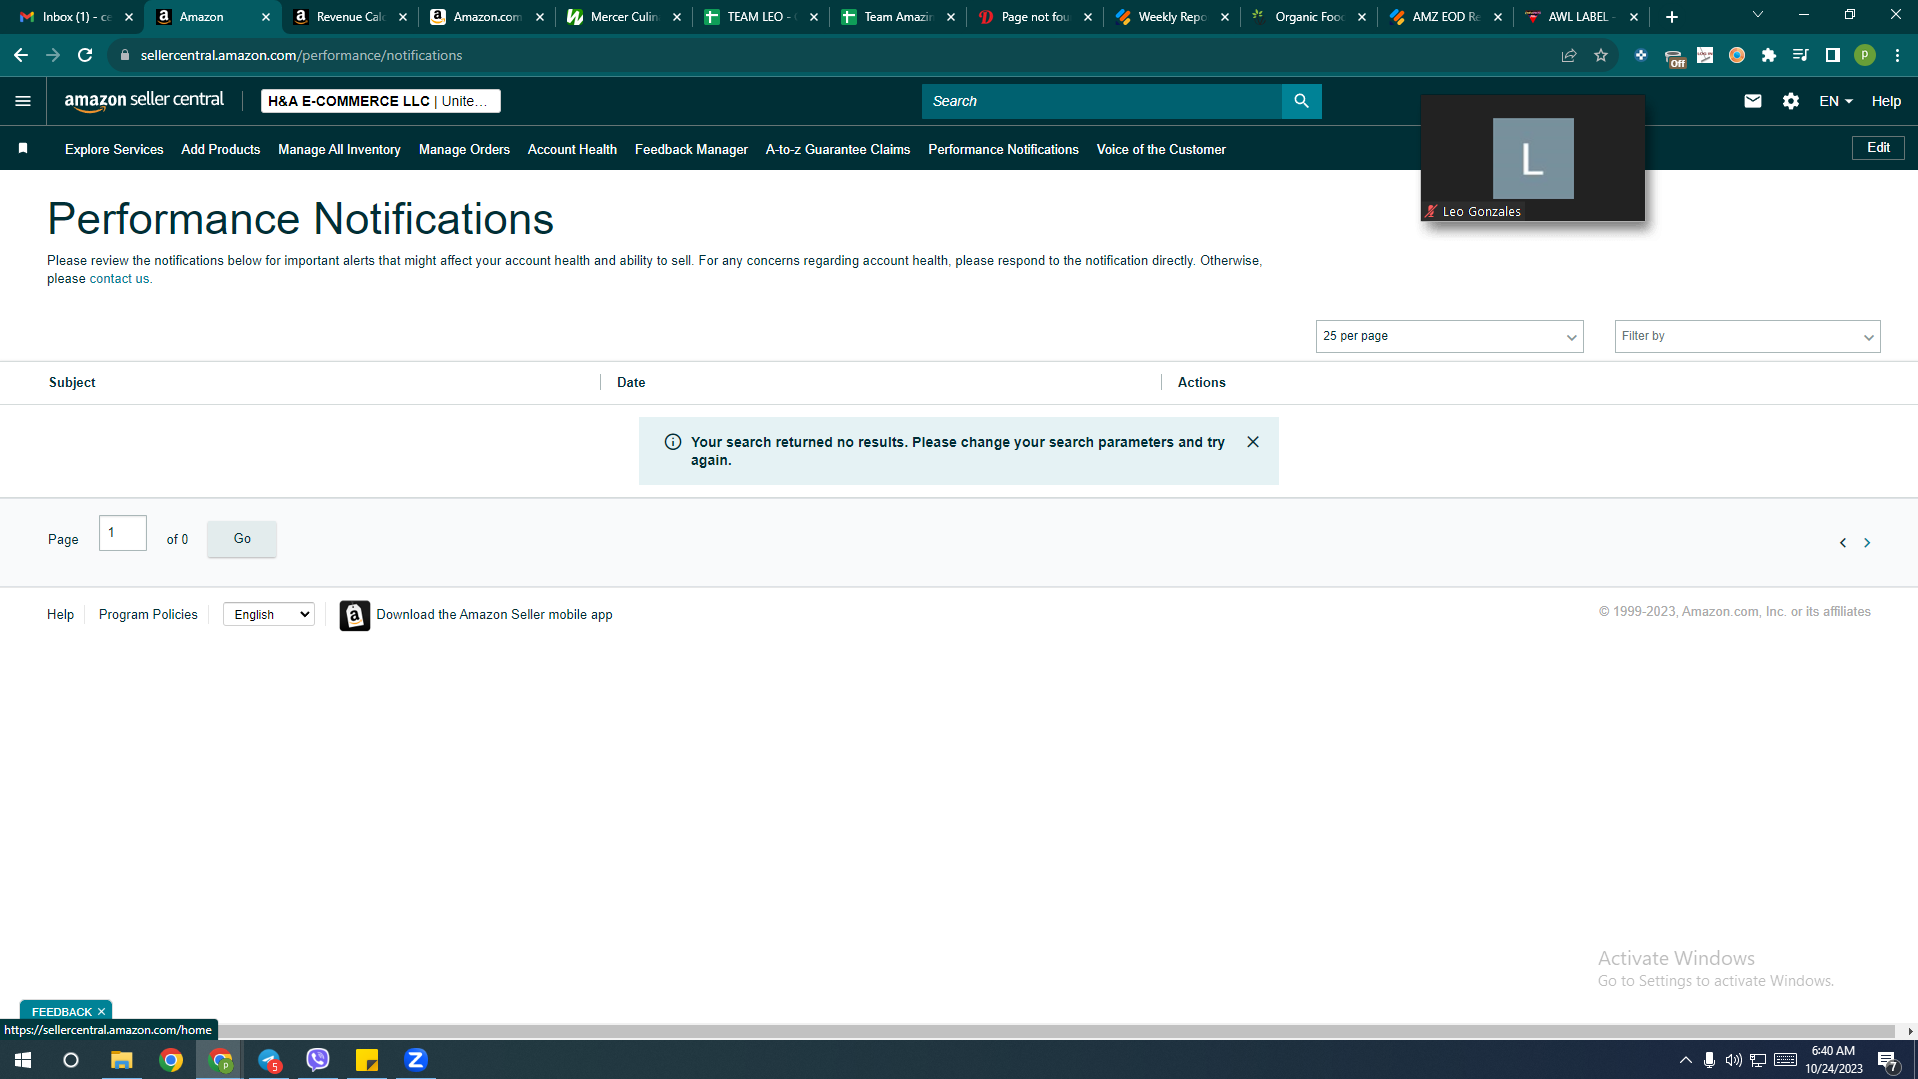Screen dimensions: 1918x1079
Task: Open the Chrome extensions puzzle icon
Action: tap(1769, 55)
